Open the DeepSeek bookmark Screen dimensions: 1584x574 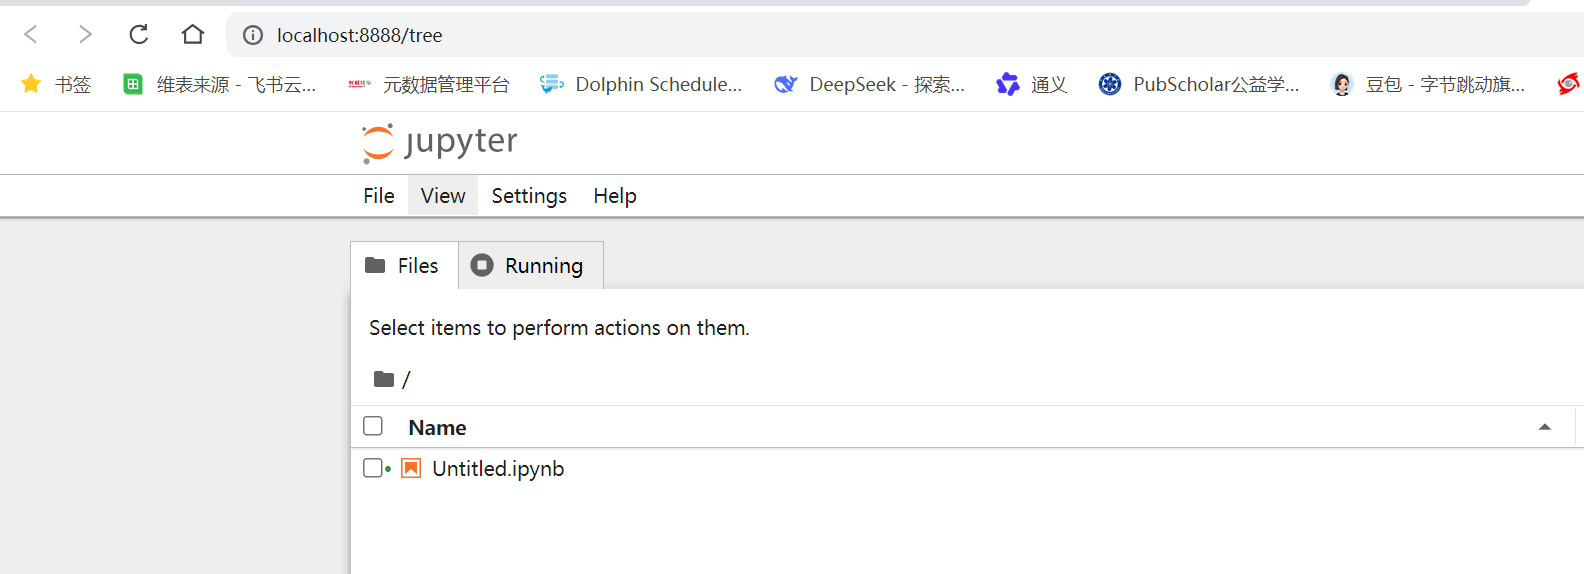click(x=869, y=85)
